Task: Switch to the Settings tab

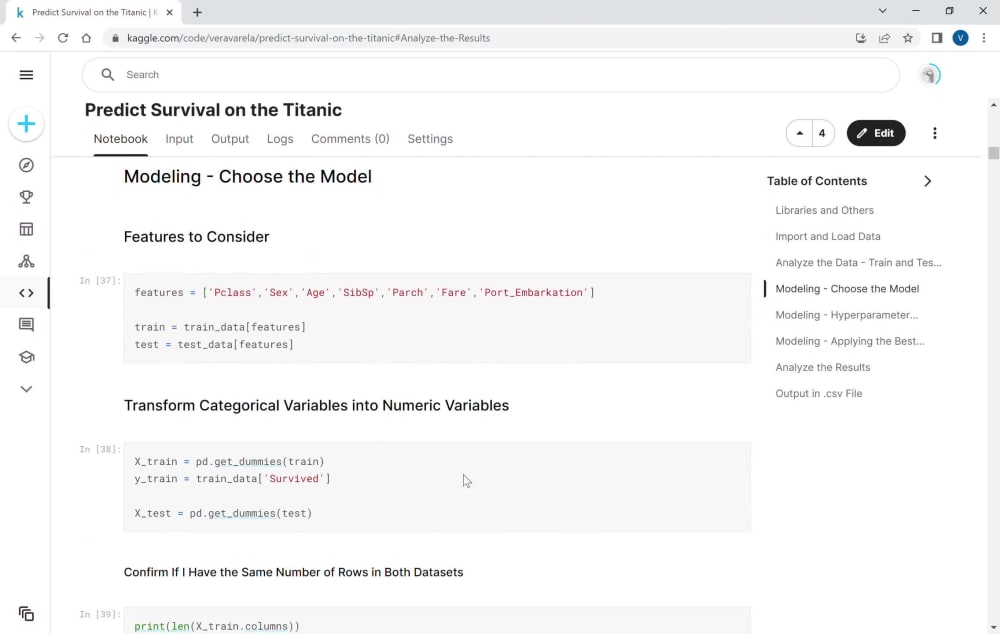Action: [430, 139]
